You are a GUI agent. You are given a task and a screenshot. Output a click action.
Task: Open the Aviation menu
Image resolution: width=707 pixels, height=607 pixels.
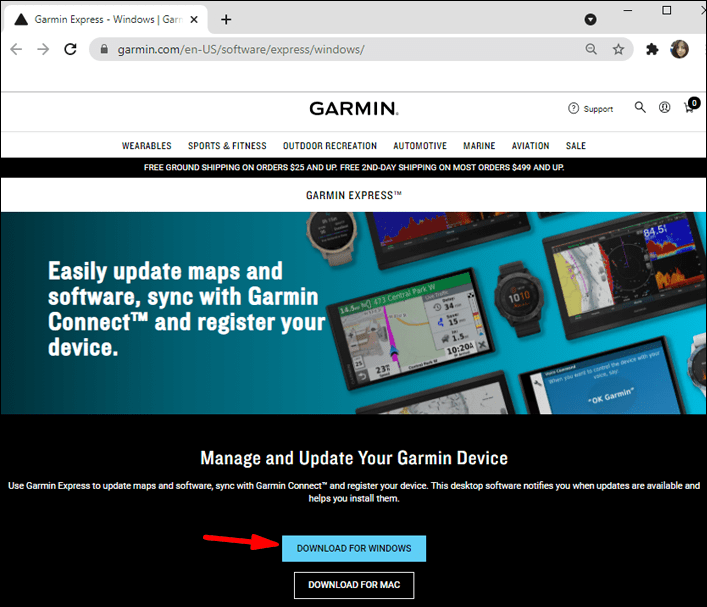(530, 146)
